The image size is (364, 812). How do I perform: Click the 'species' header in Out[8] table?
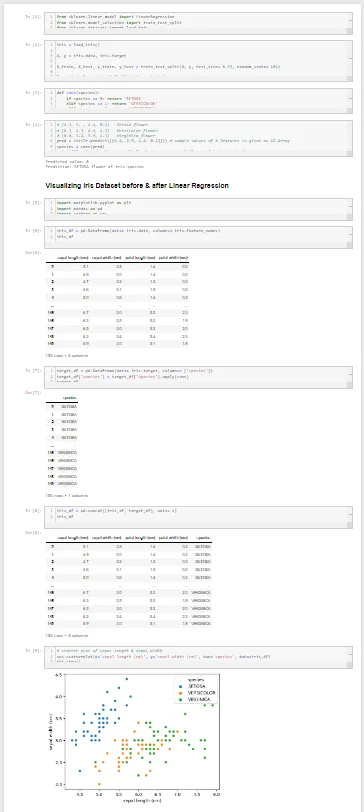point(203,538)
